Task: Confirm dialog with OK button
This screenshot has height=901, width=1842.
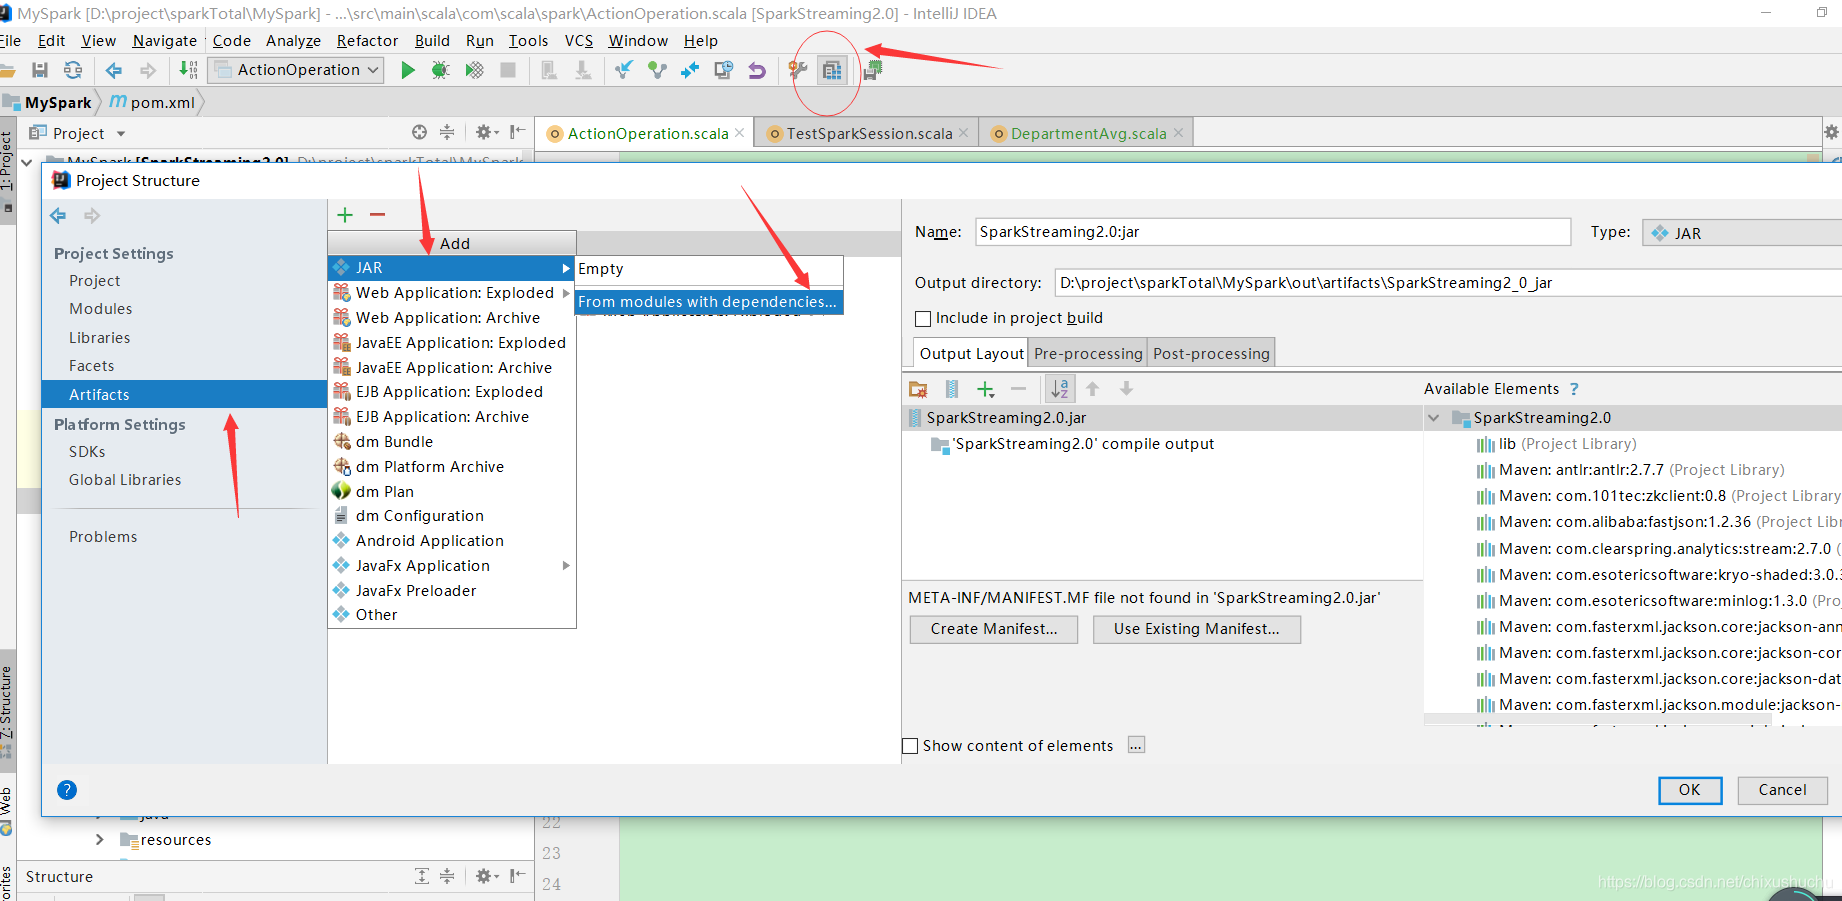Action: (x=1690, y=790)
